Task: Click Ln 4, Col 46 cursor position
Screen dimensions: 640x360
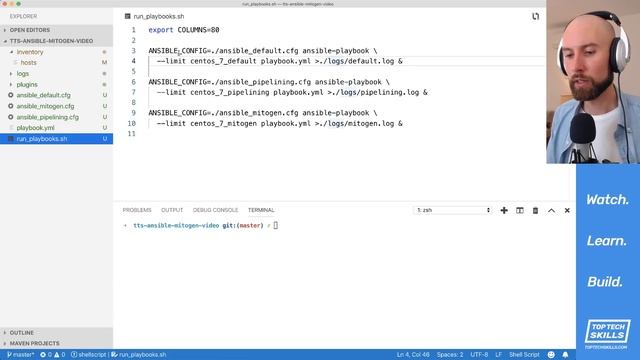Action: pyautogui.click(x=413, y=355)
